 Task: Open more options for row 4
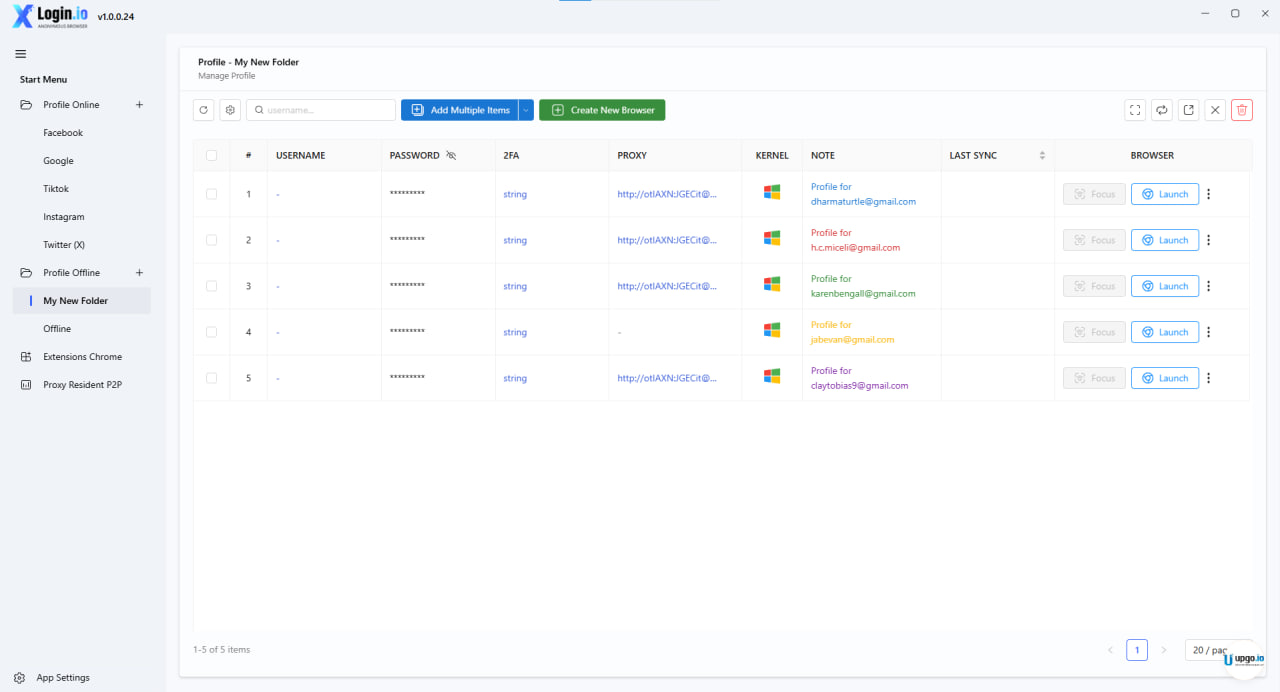point(1208,332)
